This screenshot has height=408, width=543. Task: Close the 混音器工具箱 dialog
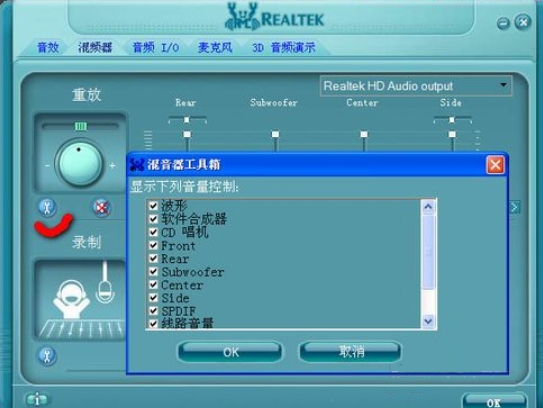coord(495,165)
